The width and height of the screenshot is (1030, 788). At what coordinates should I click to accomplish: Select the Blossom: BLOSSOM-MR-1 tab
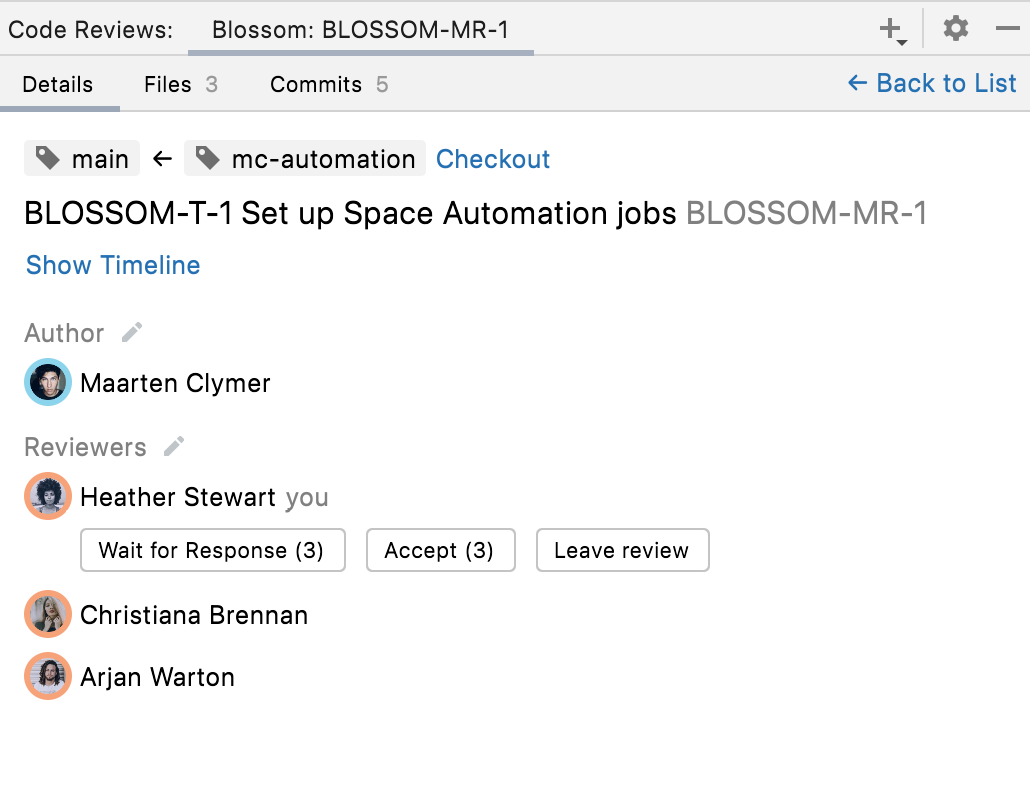click(x=360, y=30)
